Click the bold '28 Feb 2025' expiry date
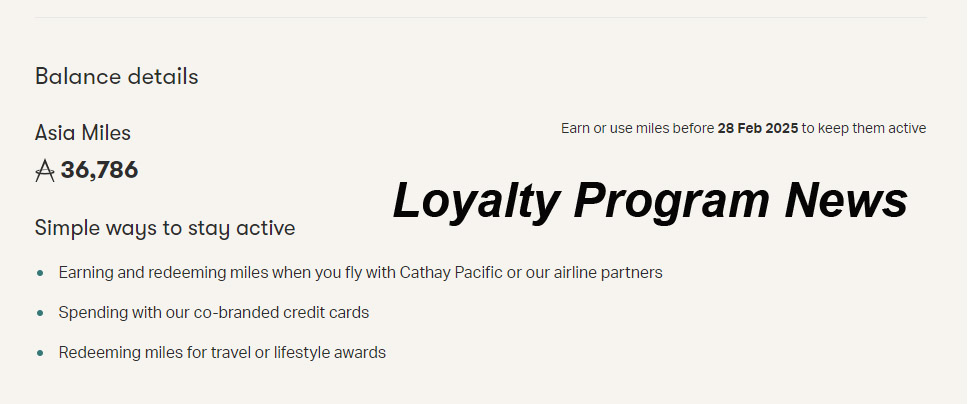 (757, 128)
